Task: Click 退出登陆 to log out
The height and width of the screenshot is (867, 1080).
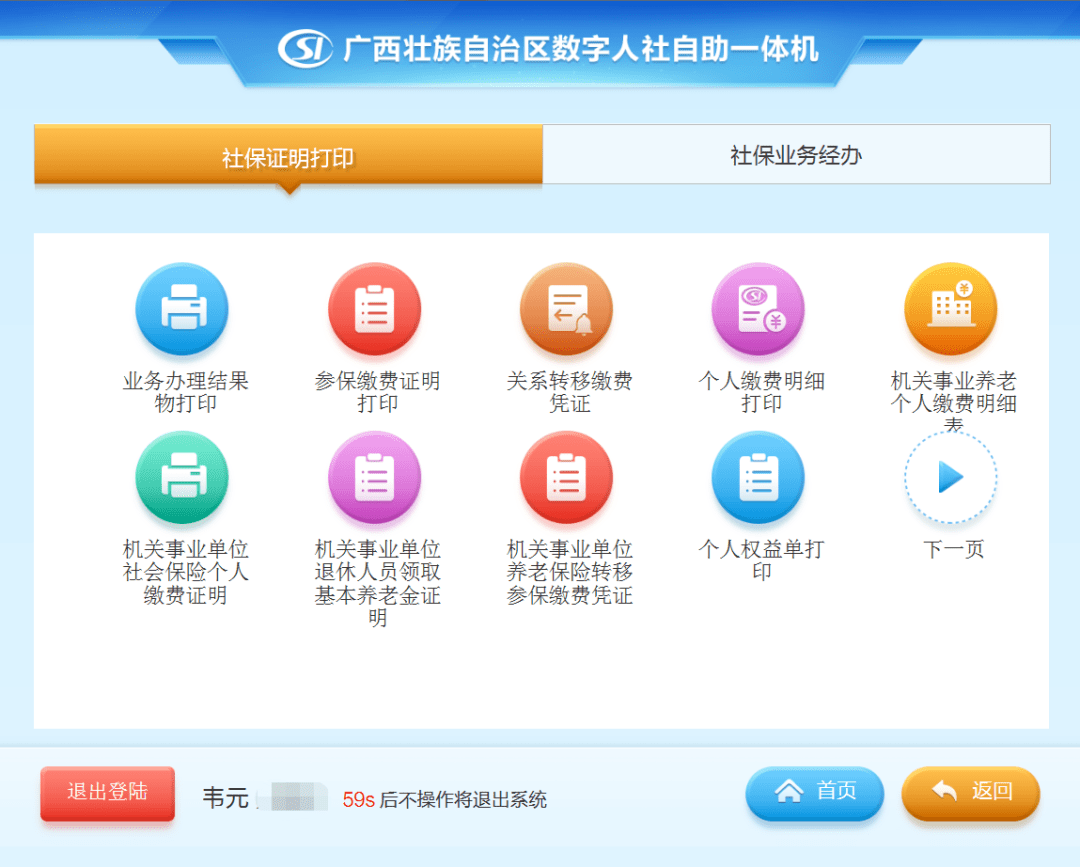Action: coord(107,794)
